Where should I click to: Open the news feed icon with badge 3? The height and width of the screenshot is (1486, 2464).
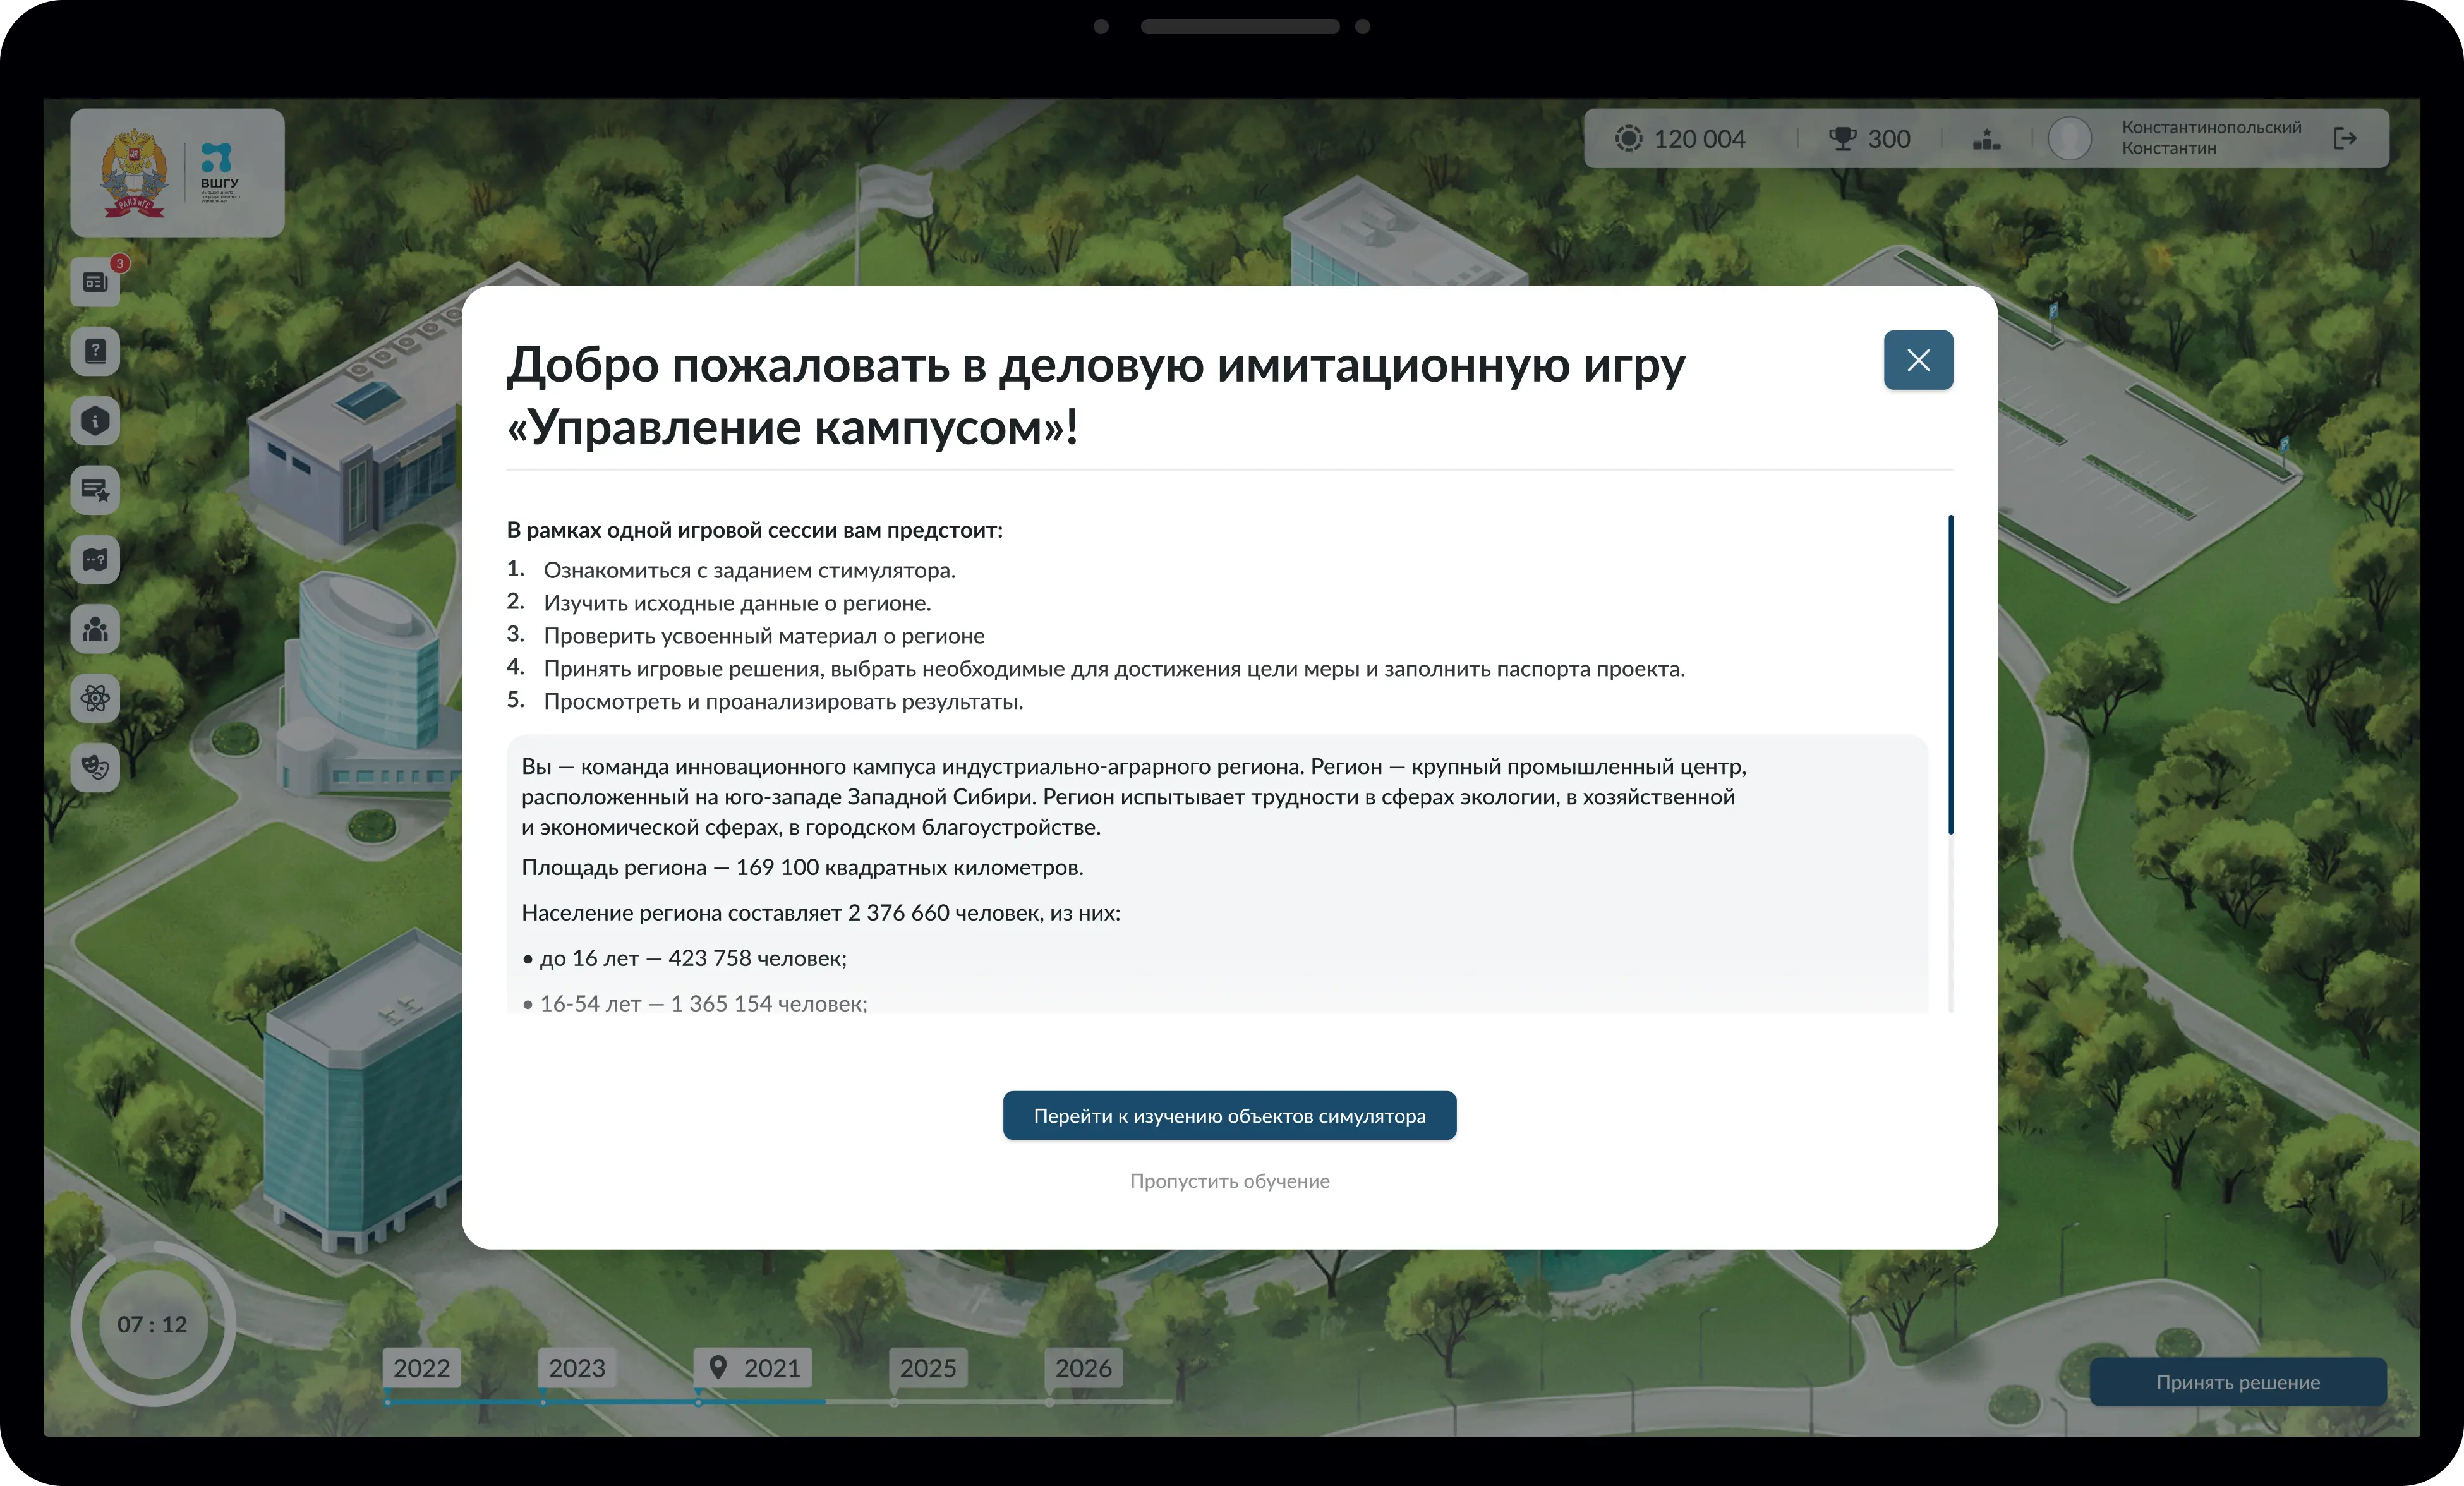pyautogui.click(x=95, y=282)
